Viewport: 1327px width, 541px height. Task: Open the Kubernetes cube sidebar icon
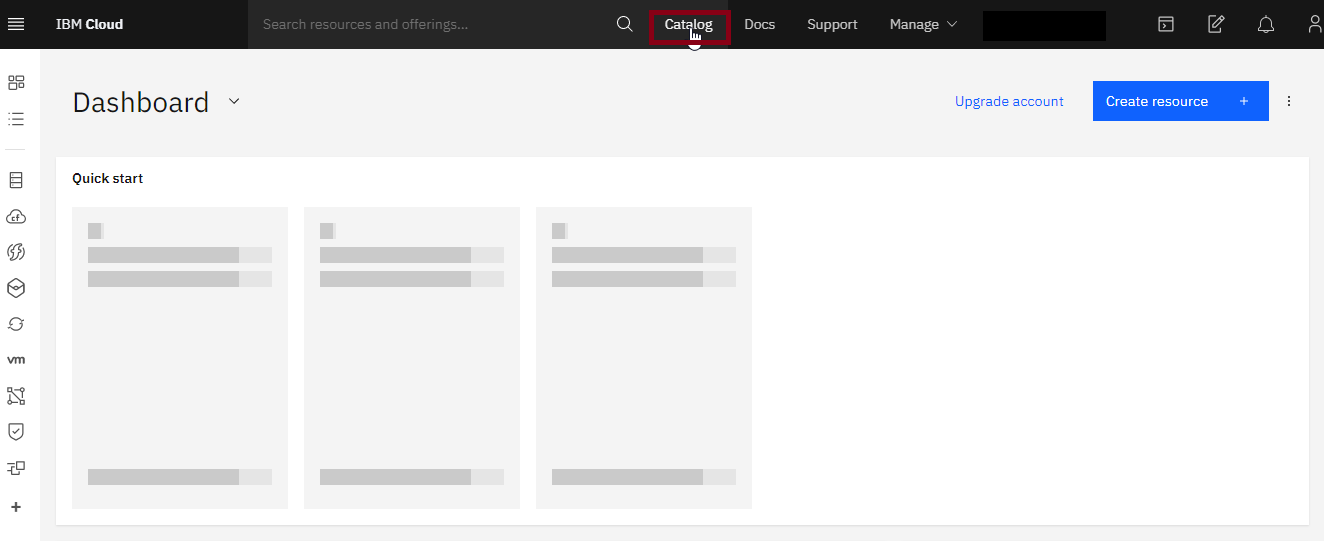click(16, 288)
